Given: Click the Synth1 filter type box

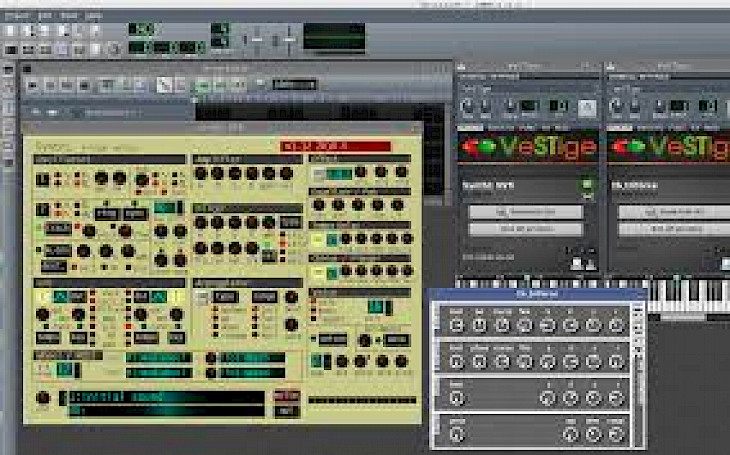Looking at the screenshot, I should click(x=291, y=222).
